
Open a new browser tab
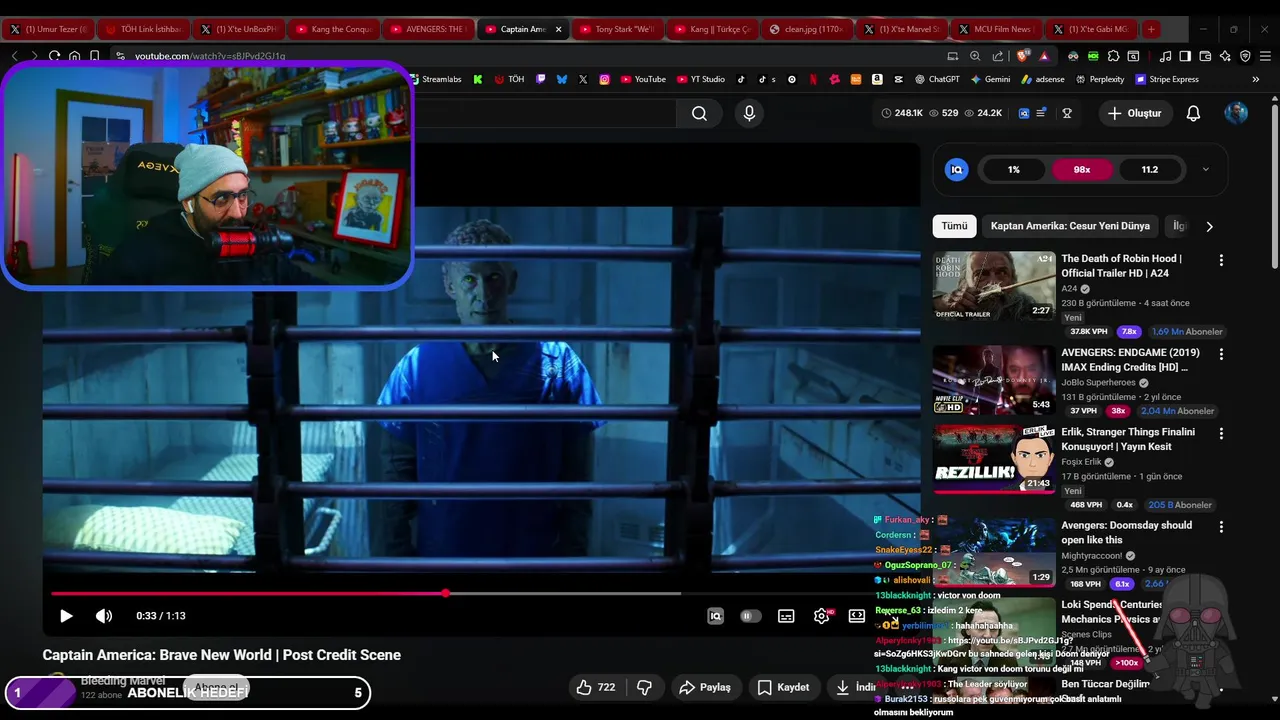tap(1151, 29)
